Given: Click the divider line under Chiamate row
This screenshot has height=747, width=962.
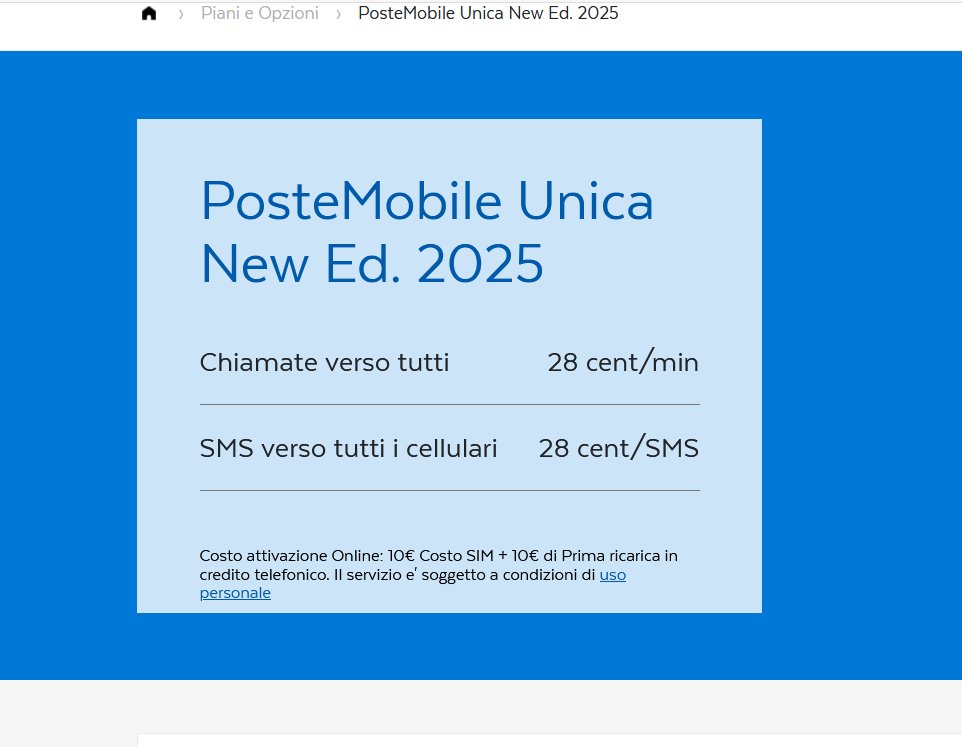Looking at the screenshot, I should pyautogui.click(x=449, y=405).
